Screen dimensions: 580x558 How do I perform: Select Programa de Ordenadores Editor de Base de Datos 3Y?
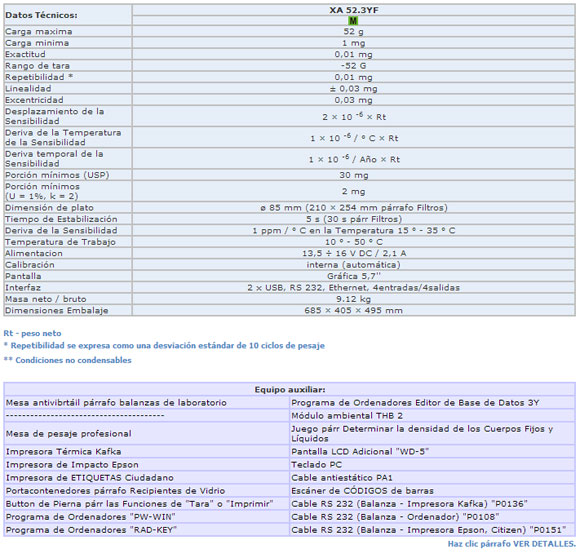click(x=415, y=403)
